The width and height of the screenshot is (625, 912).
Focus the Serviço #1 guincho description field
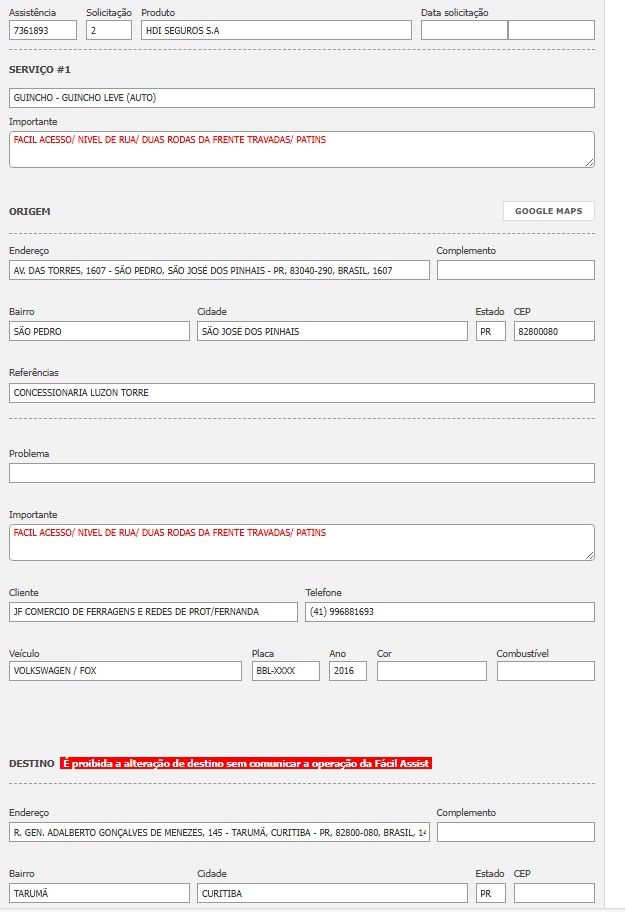point(301,98)
